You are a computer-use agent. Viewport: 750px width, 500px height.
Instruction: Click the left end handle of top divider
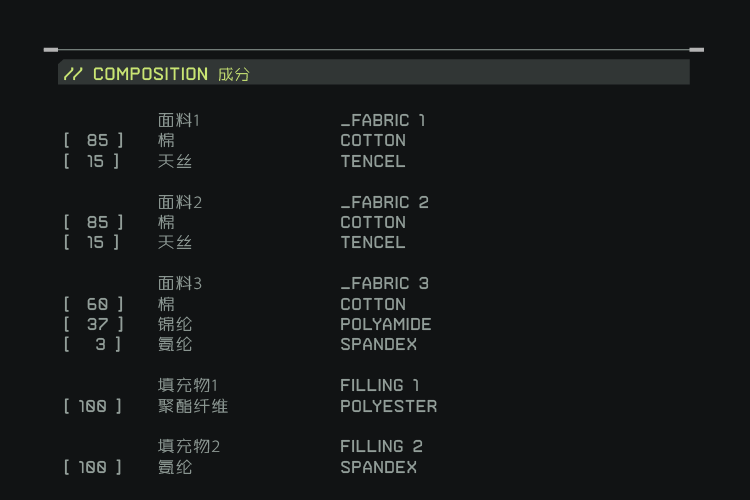click(51, 49)
